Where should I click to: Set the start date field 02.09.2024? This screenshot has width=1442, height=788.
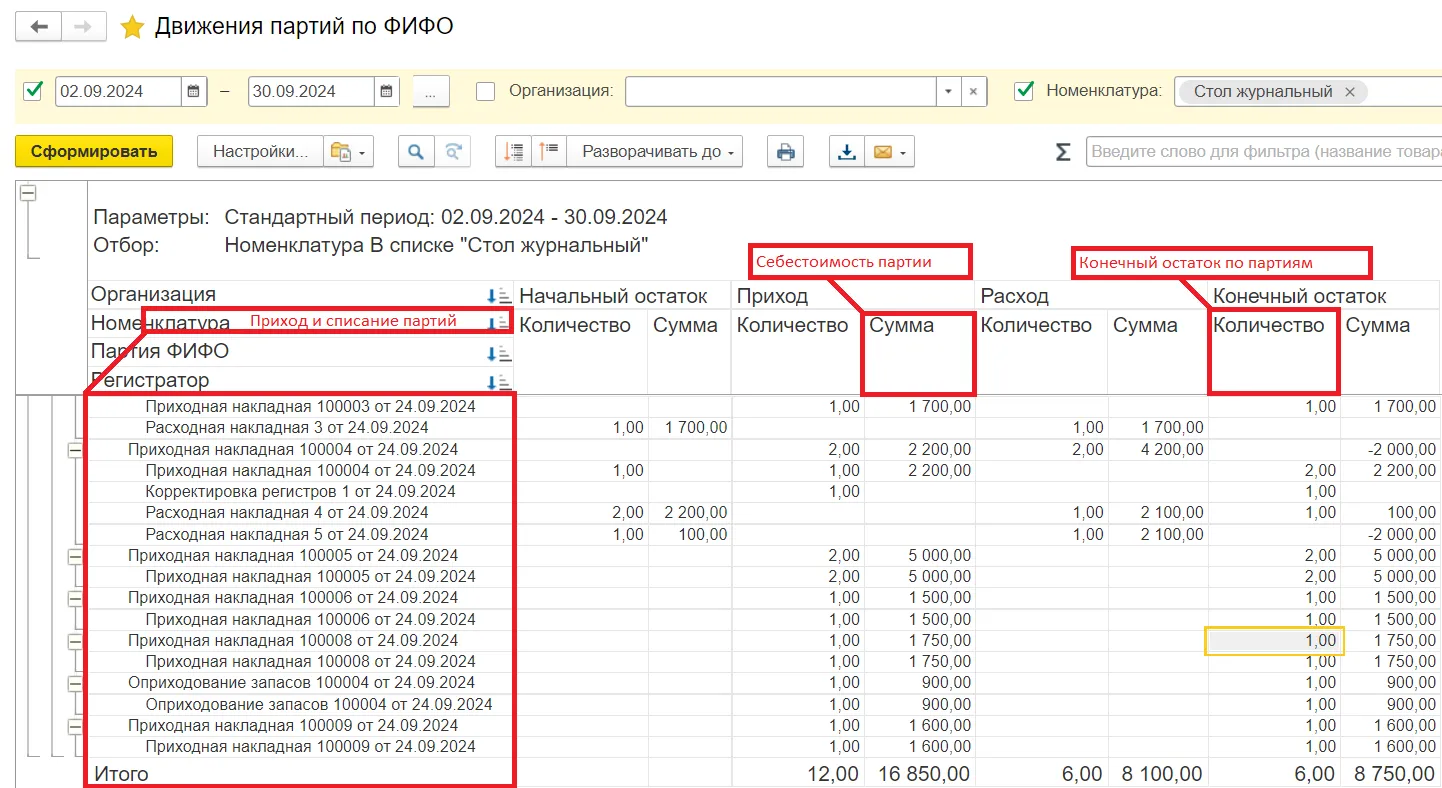(x=118, y=91)
